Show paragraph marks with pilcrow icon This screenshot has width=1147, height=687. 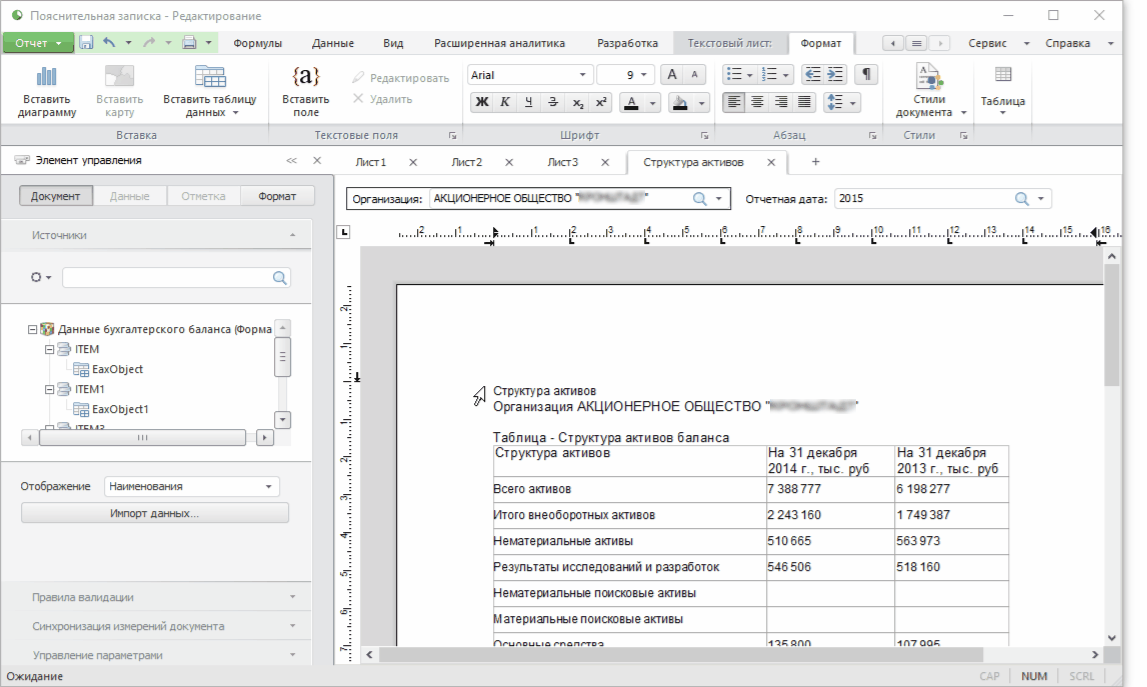click(866, 75)
